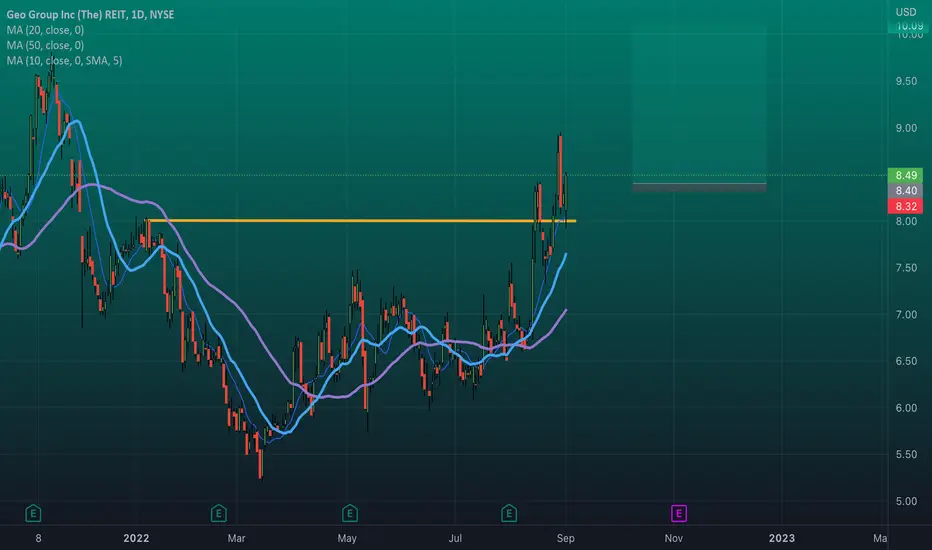Click the 5.00 price axis label
This screenshot has width=932, height=550.
906,501
